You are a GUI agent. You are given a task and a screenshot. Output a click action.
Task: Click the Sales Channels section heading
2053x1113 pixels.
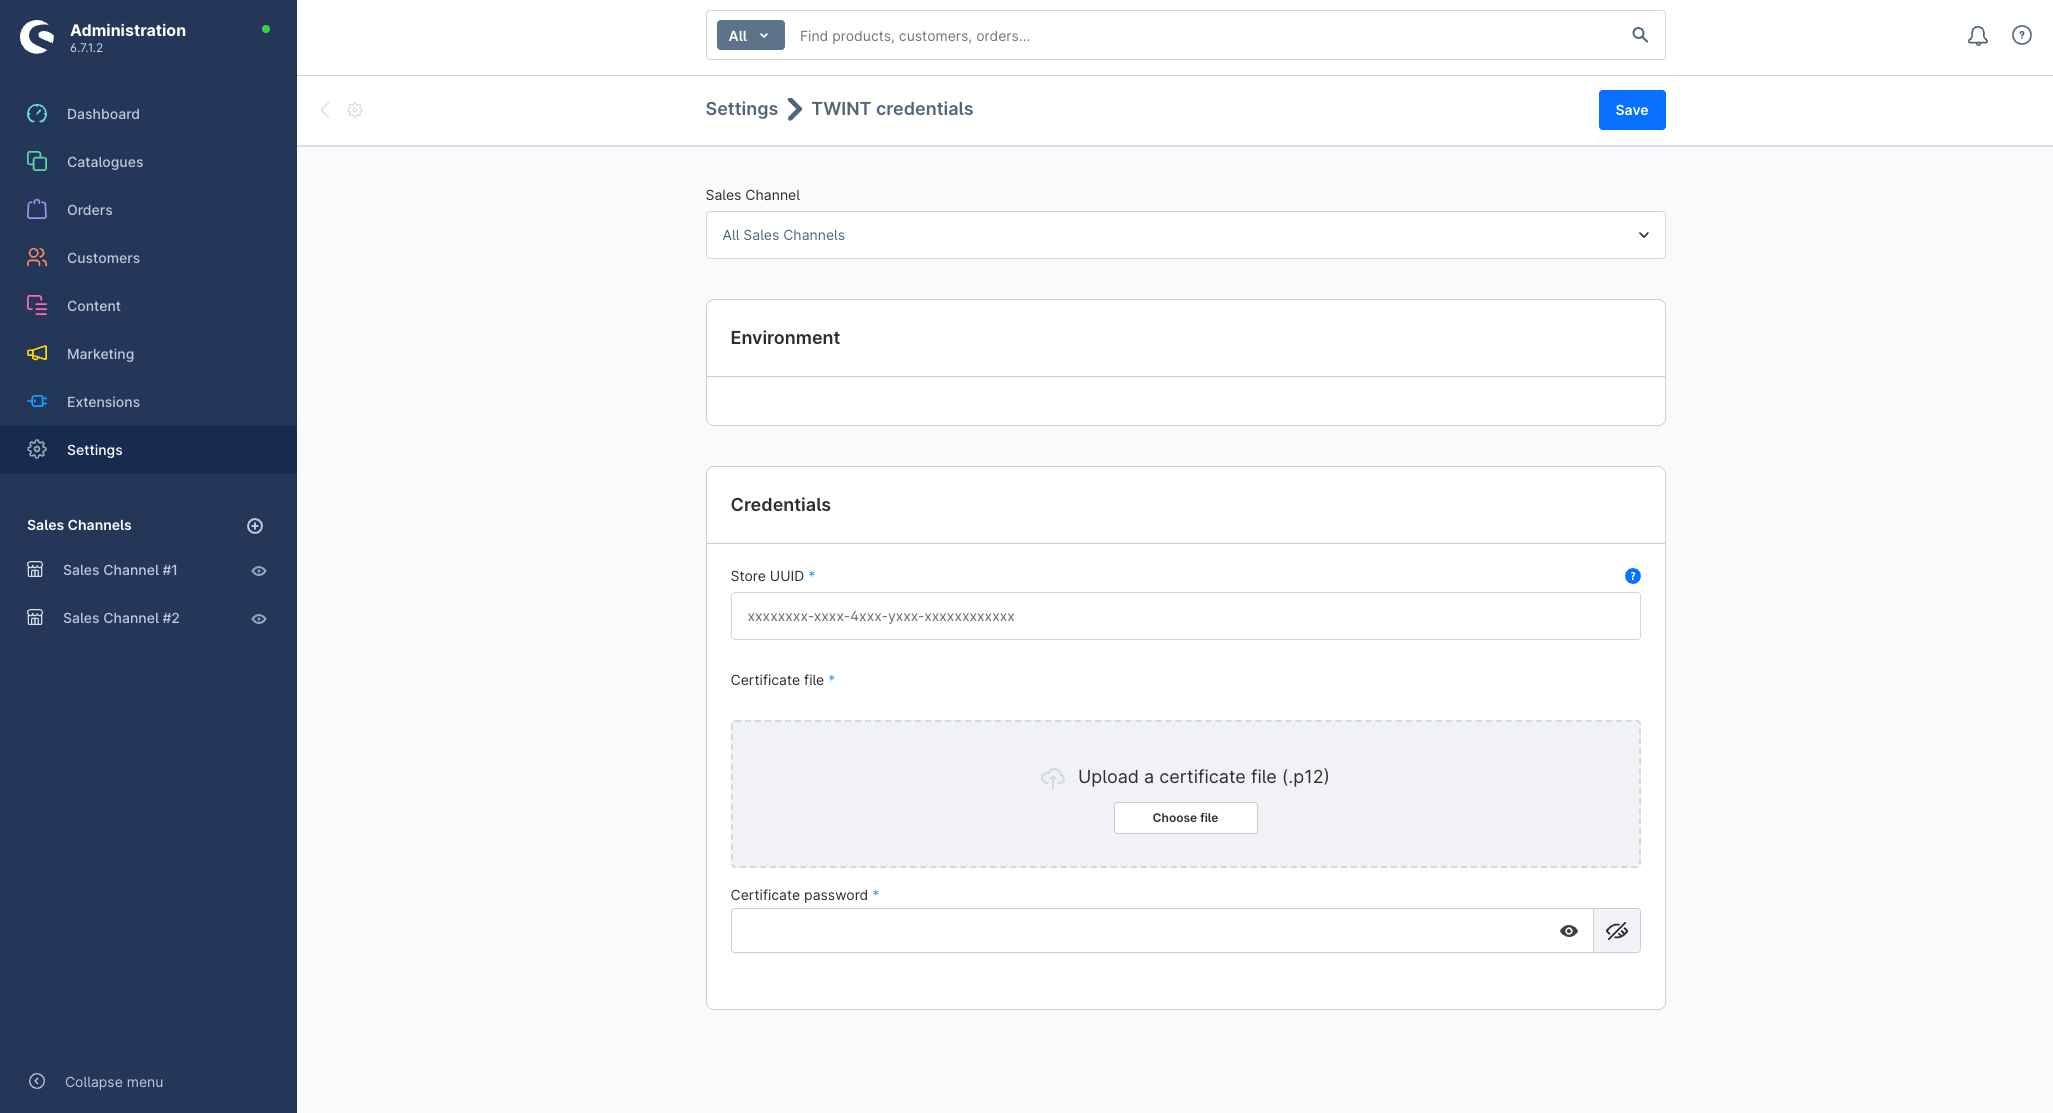[79, 525]
